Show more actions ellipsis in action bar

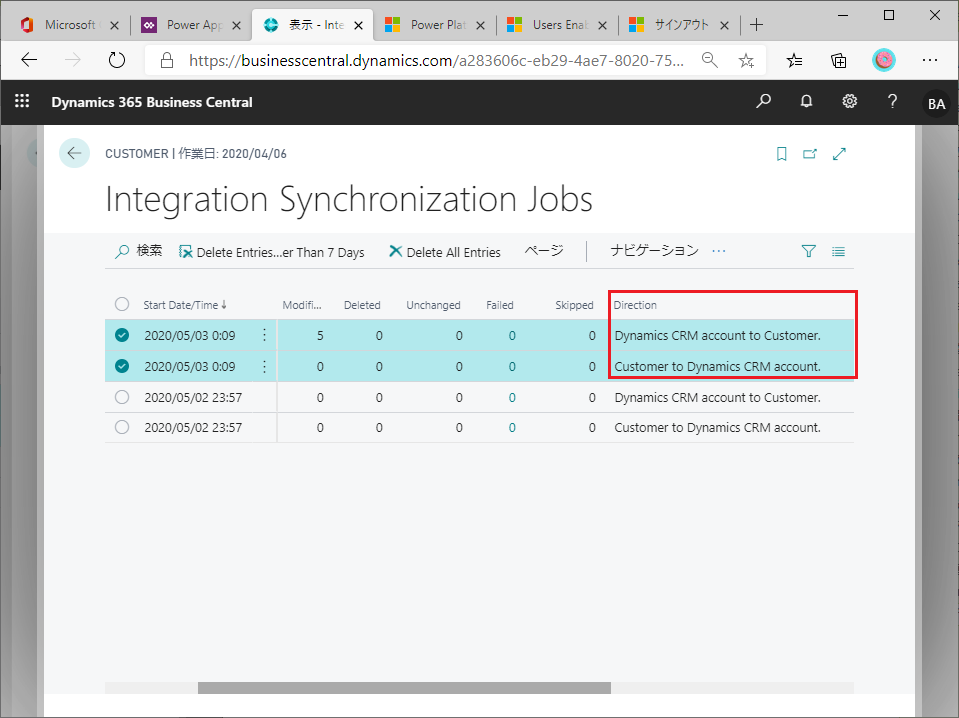(x=719, y=251)
